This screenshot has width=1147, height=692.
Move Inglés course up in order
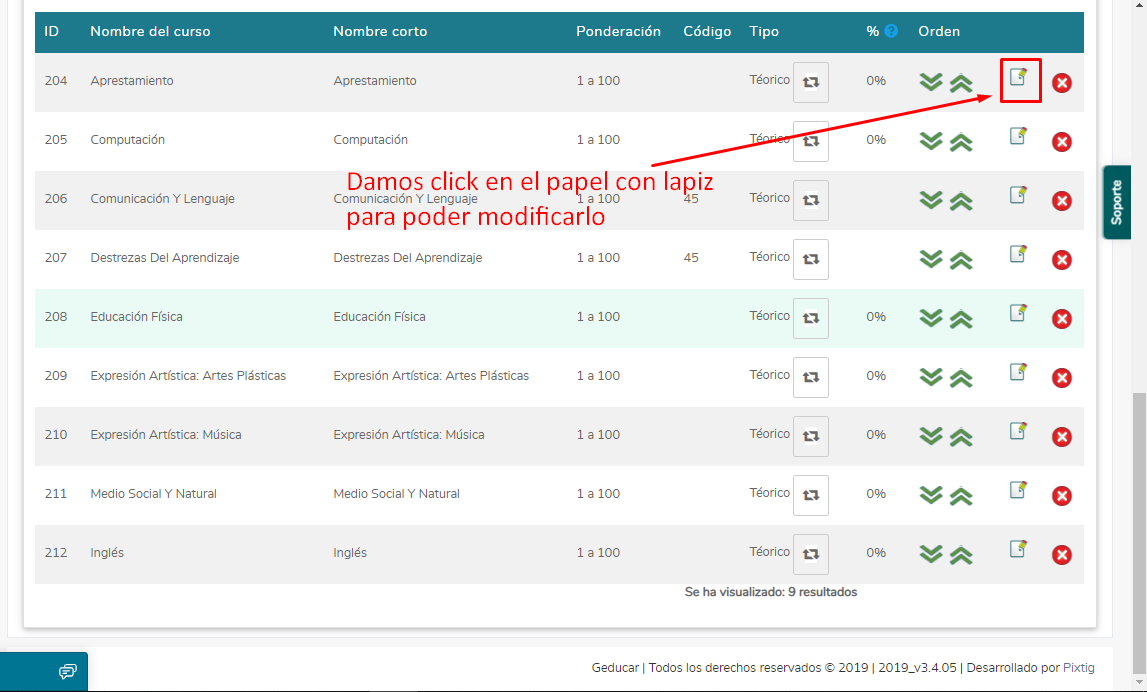tap(961, 556)
